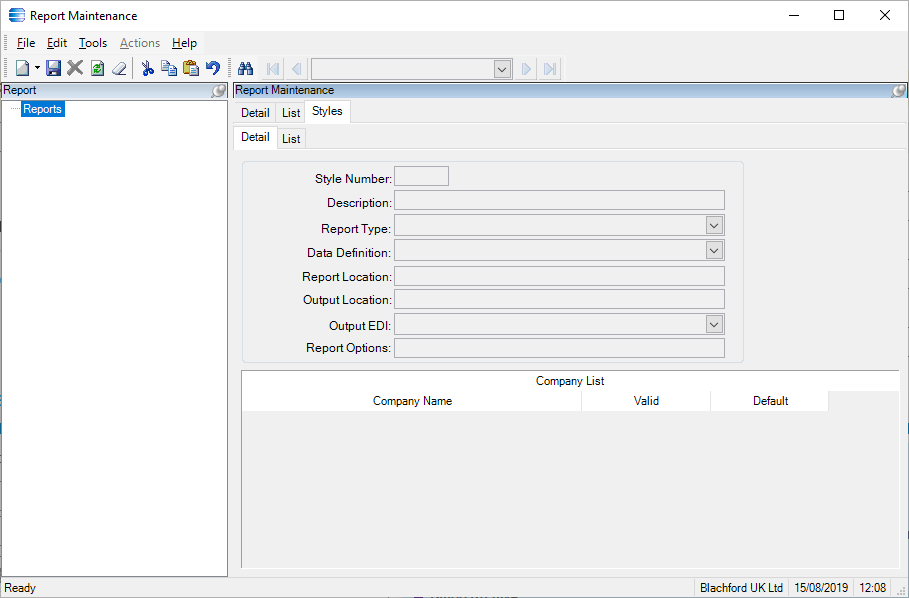909x598 pixels.
Task: Pin the Report panel with pushpin
Action: pos(218,90)
